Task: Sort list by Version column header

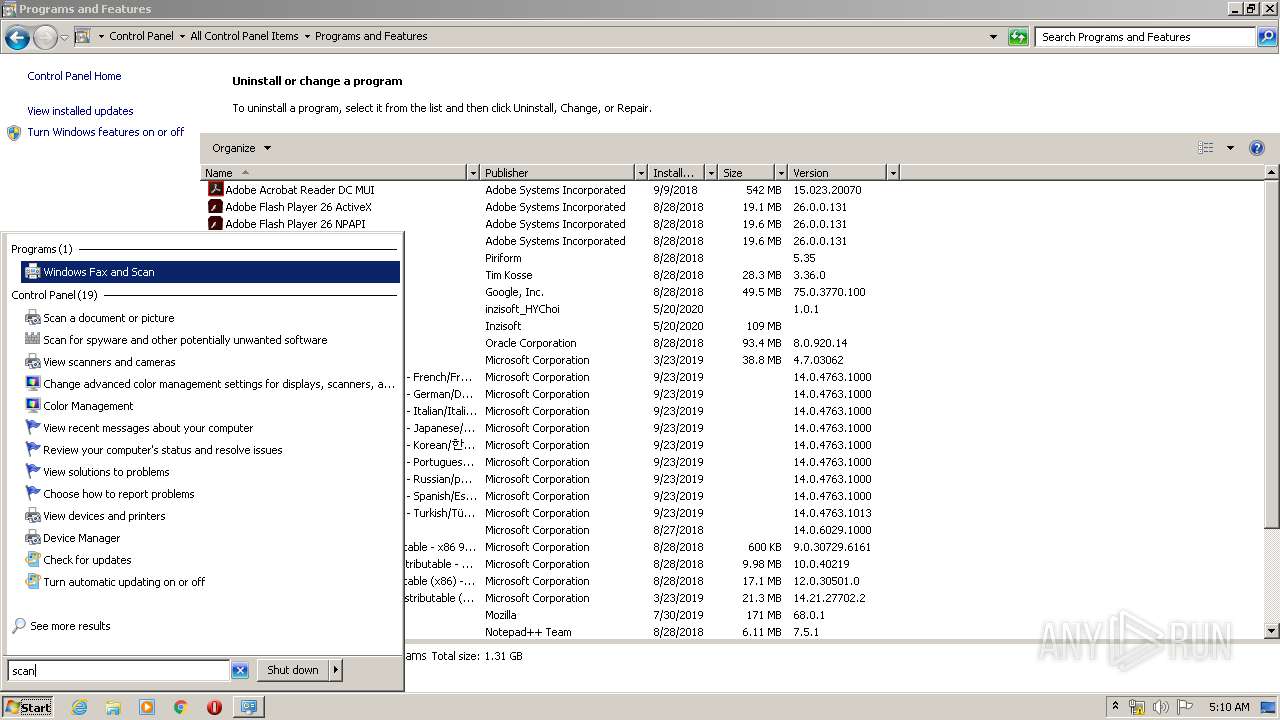Action: pyautogui.click(x=836, y=173)
